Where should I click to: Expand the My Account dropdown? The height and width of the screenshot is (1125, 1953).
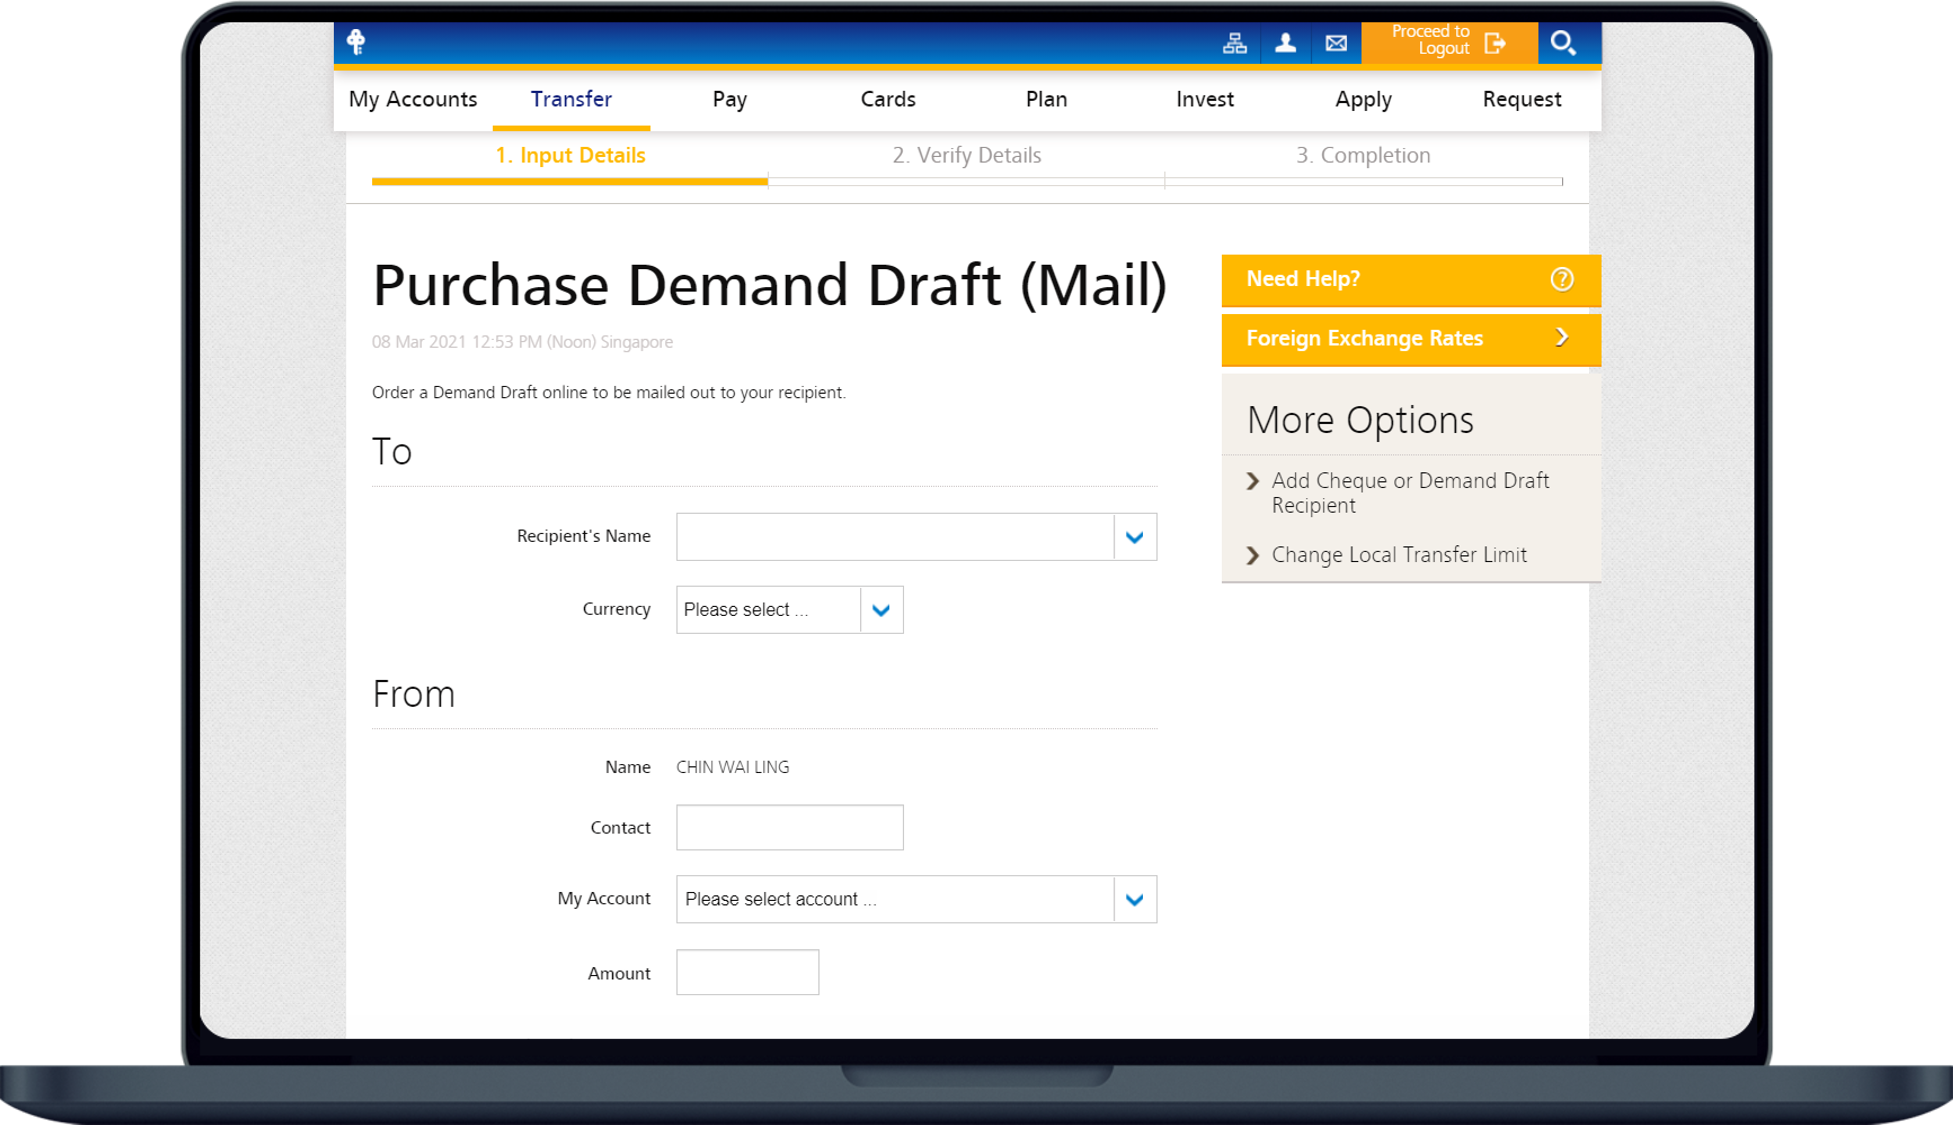click(1134, 899)
